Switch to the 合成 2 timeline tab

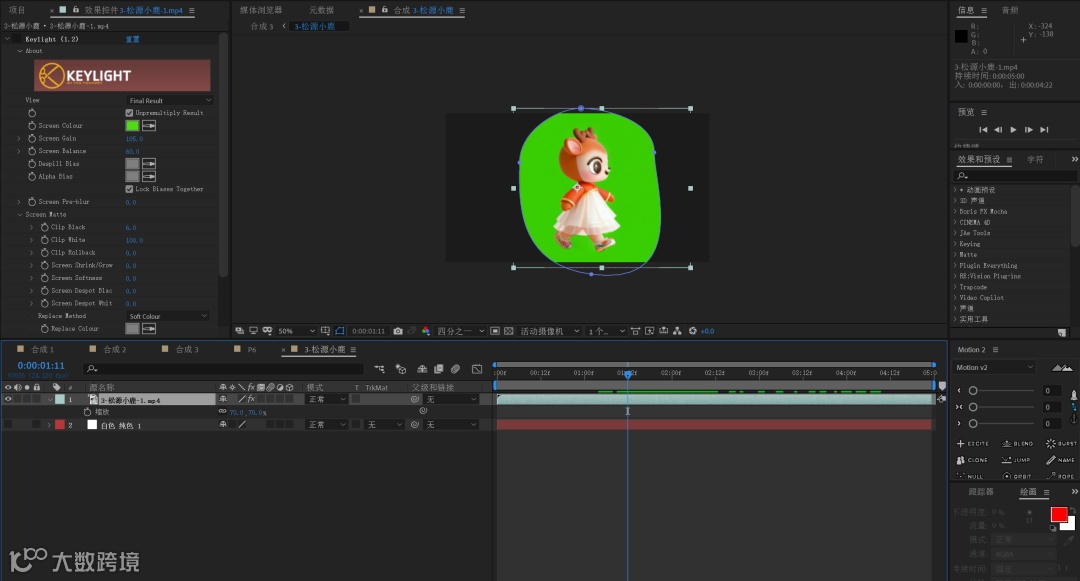(x=115, y=350)
